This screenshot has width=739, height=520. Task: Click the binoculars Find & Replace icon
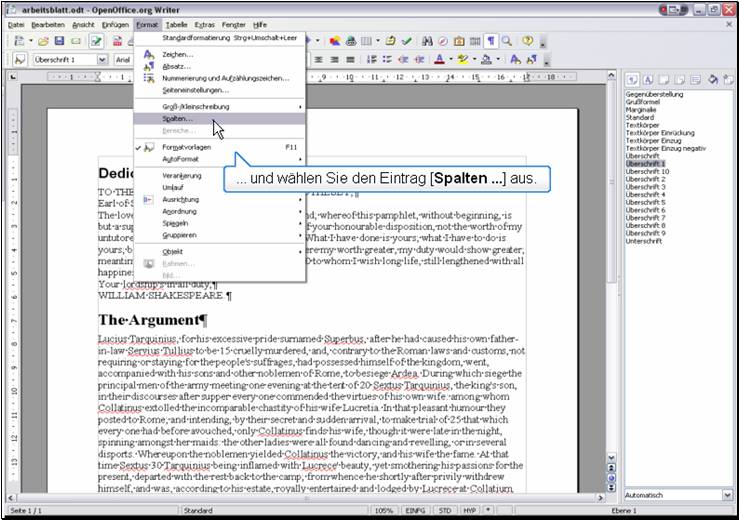(428, 41)
